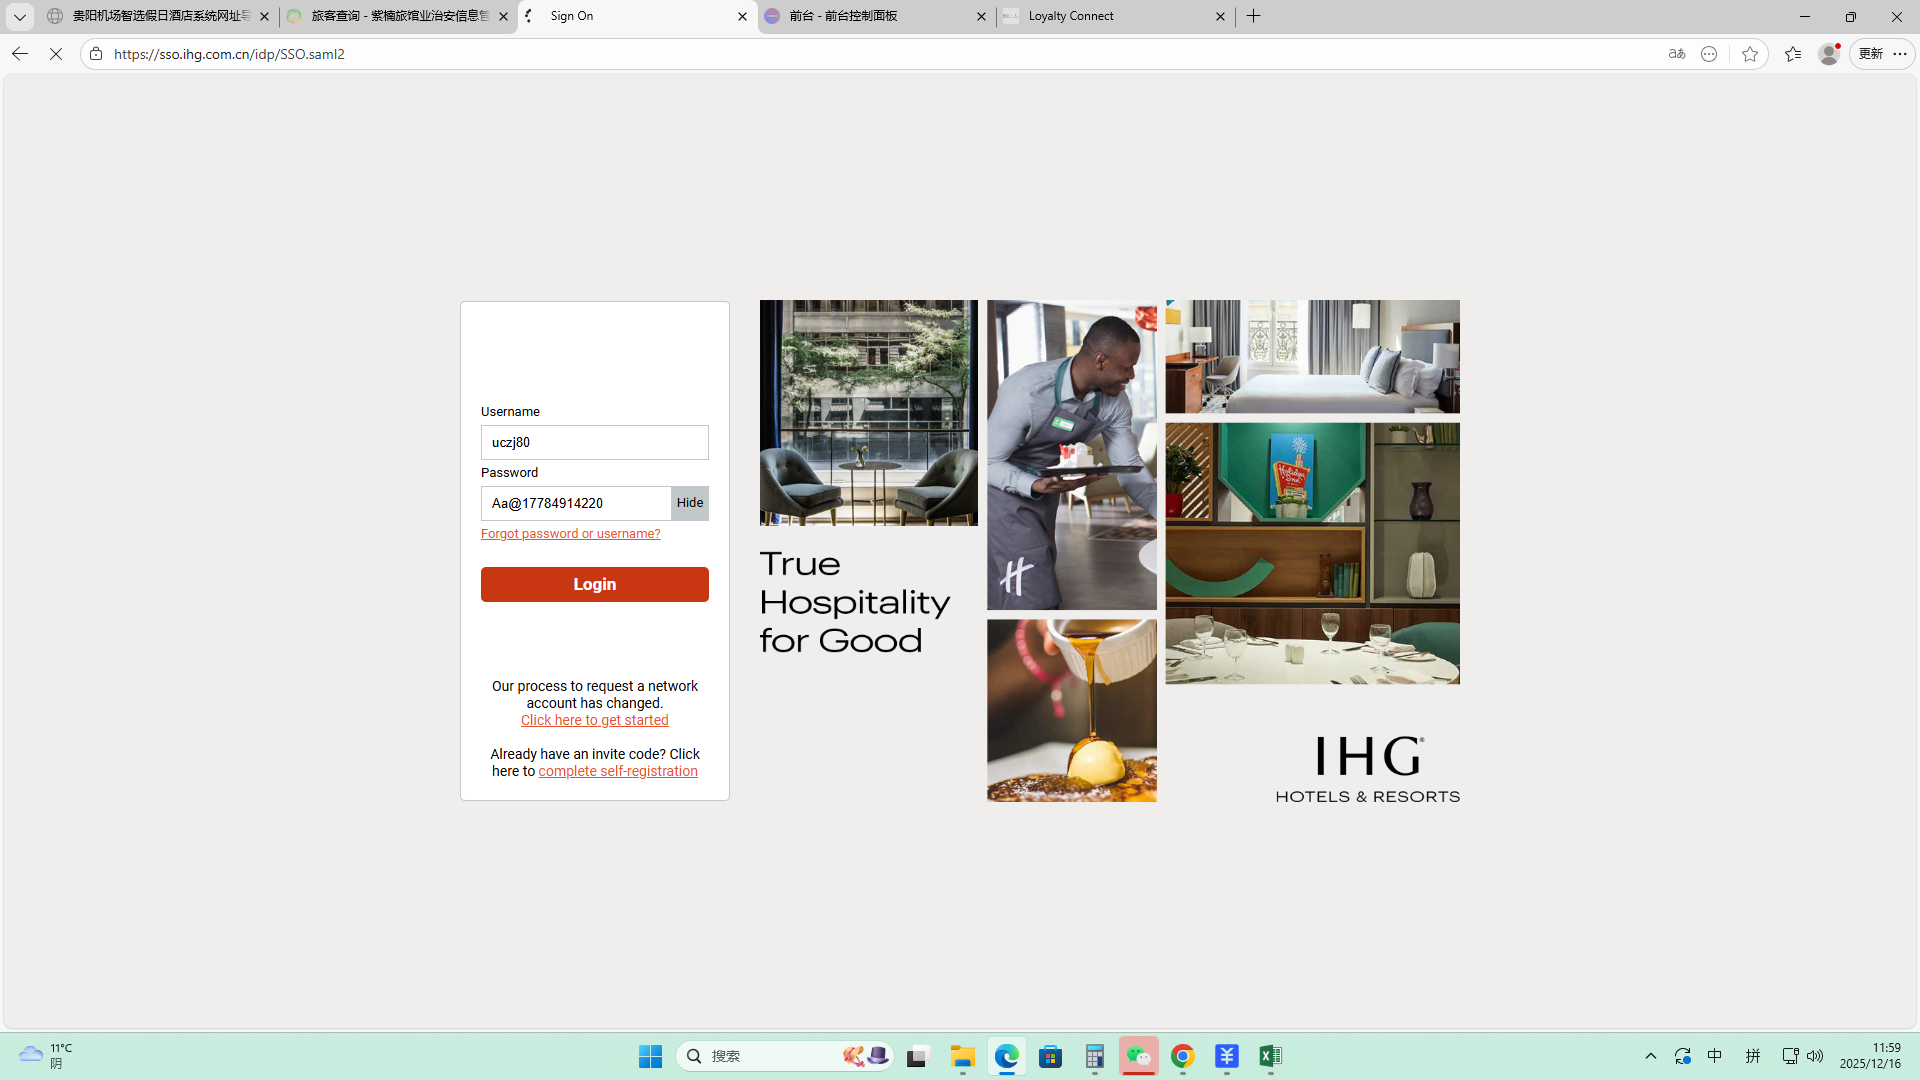Expand the tab search dropdown arrow
1920x1080 pixels.
pyautogui.click(x=19, y=16)
